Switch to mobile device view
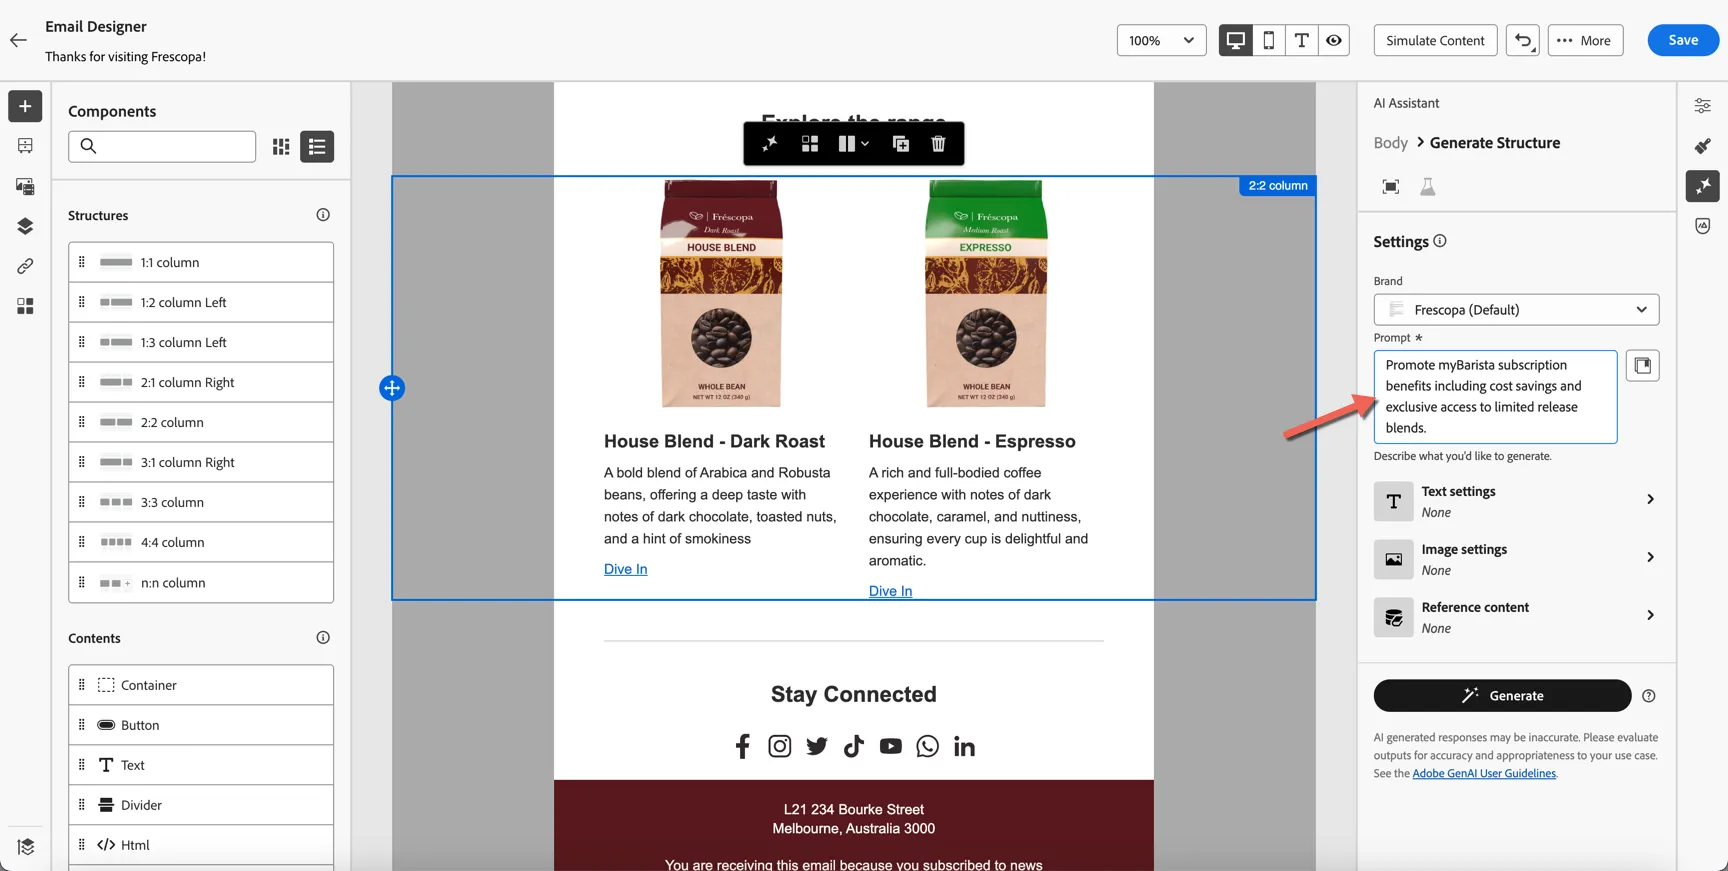1728x871 pixels. pyautogui.click(x=1269, y=40)
